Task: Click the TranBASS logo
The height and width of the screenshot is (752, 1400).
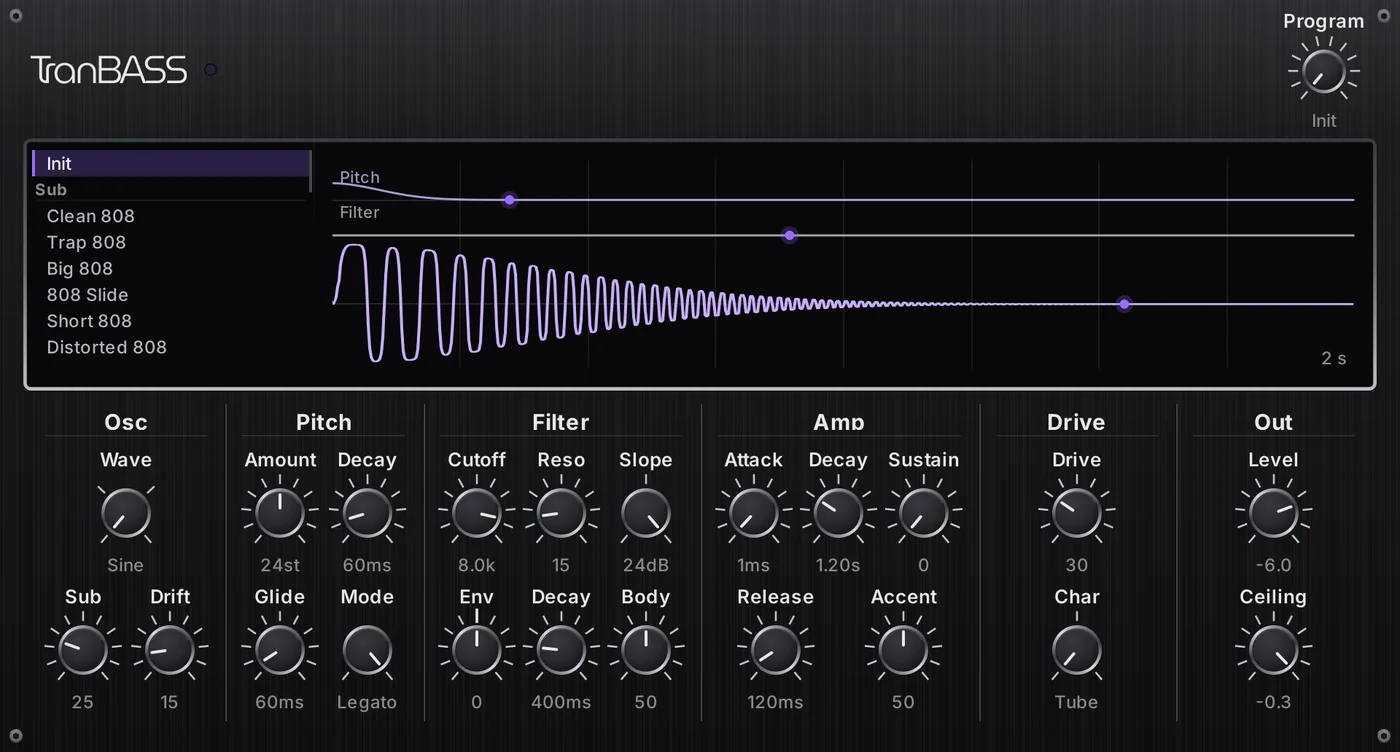Action: tap(109, 70)
